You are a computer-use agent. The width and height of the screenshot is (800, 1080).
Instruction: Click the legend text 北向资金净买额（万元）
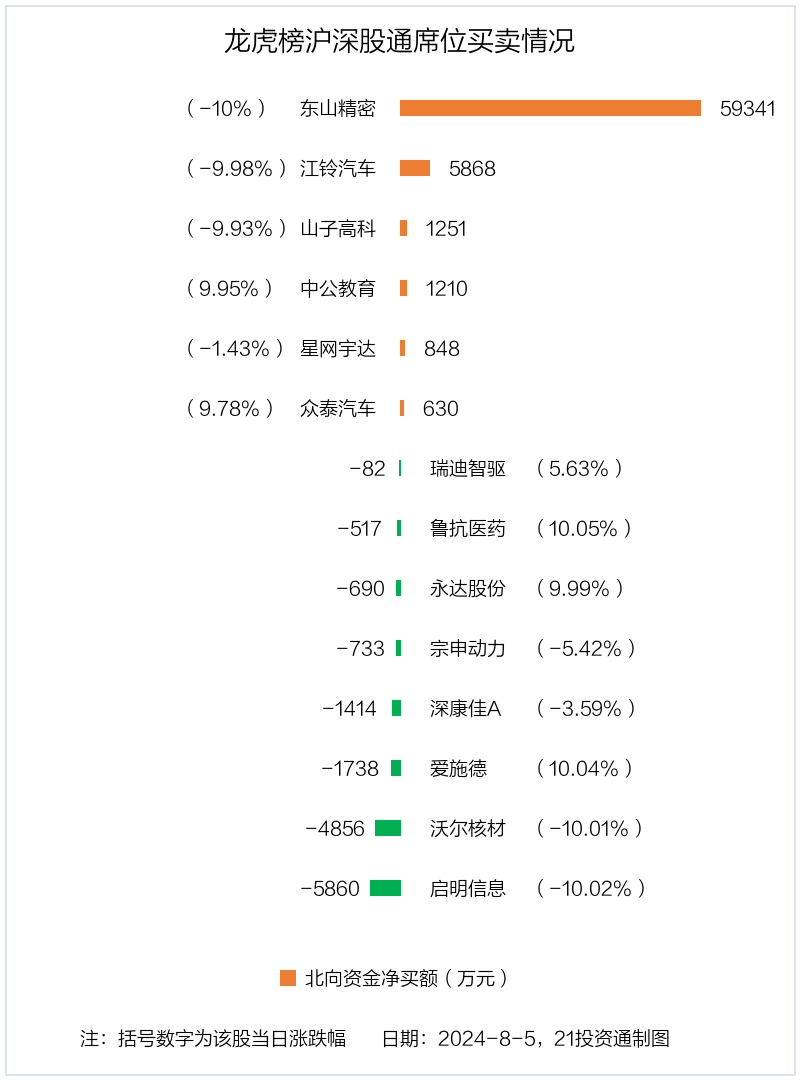tap(407, 978)
